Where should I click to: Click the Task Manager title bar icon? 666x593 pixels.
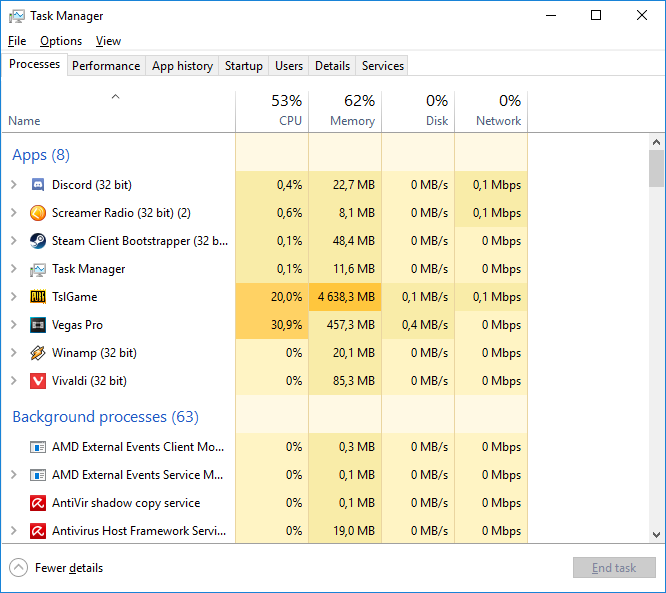pyautogui.click(x=17, y=16)
